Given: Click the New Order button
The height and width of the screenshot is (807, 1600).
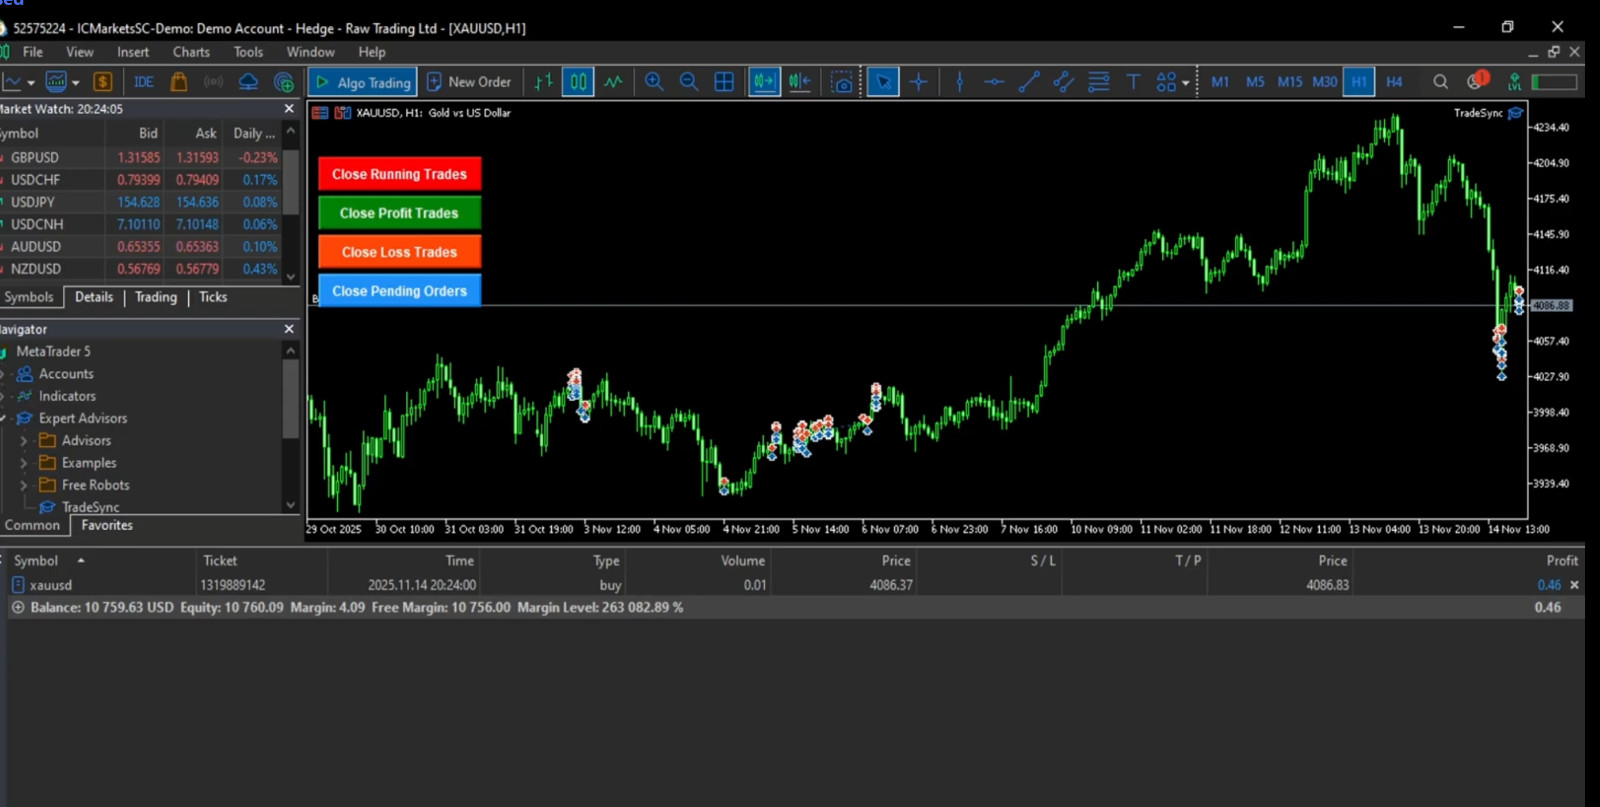Looking at the screenshot, I should [469, 82].
